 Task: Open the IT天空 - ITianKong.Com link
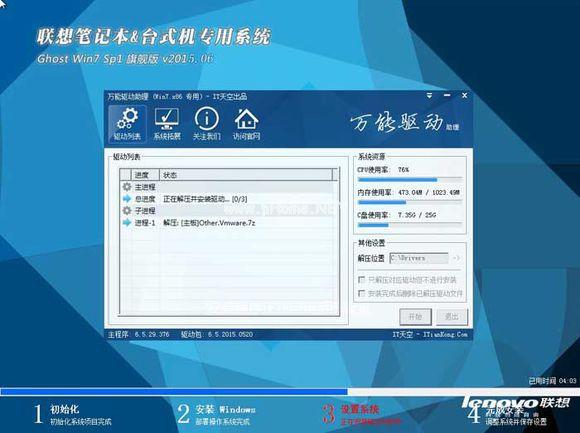pos(430,335)
